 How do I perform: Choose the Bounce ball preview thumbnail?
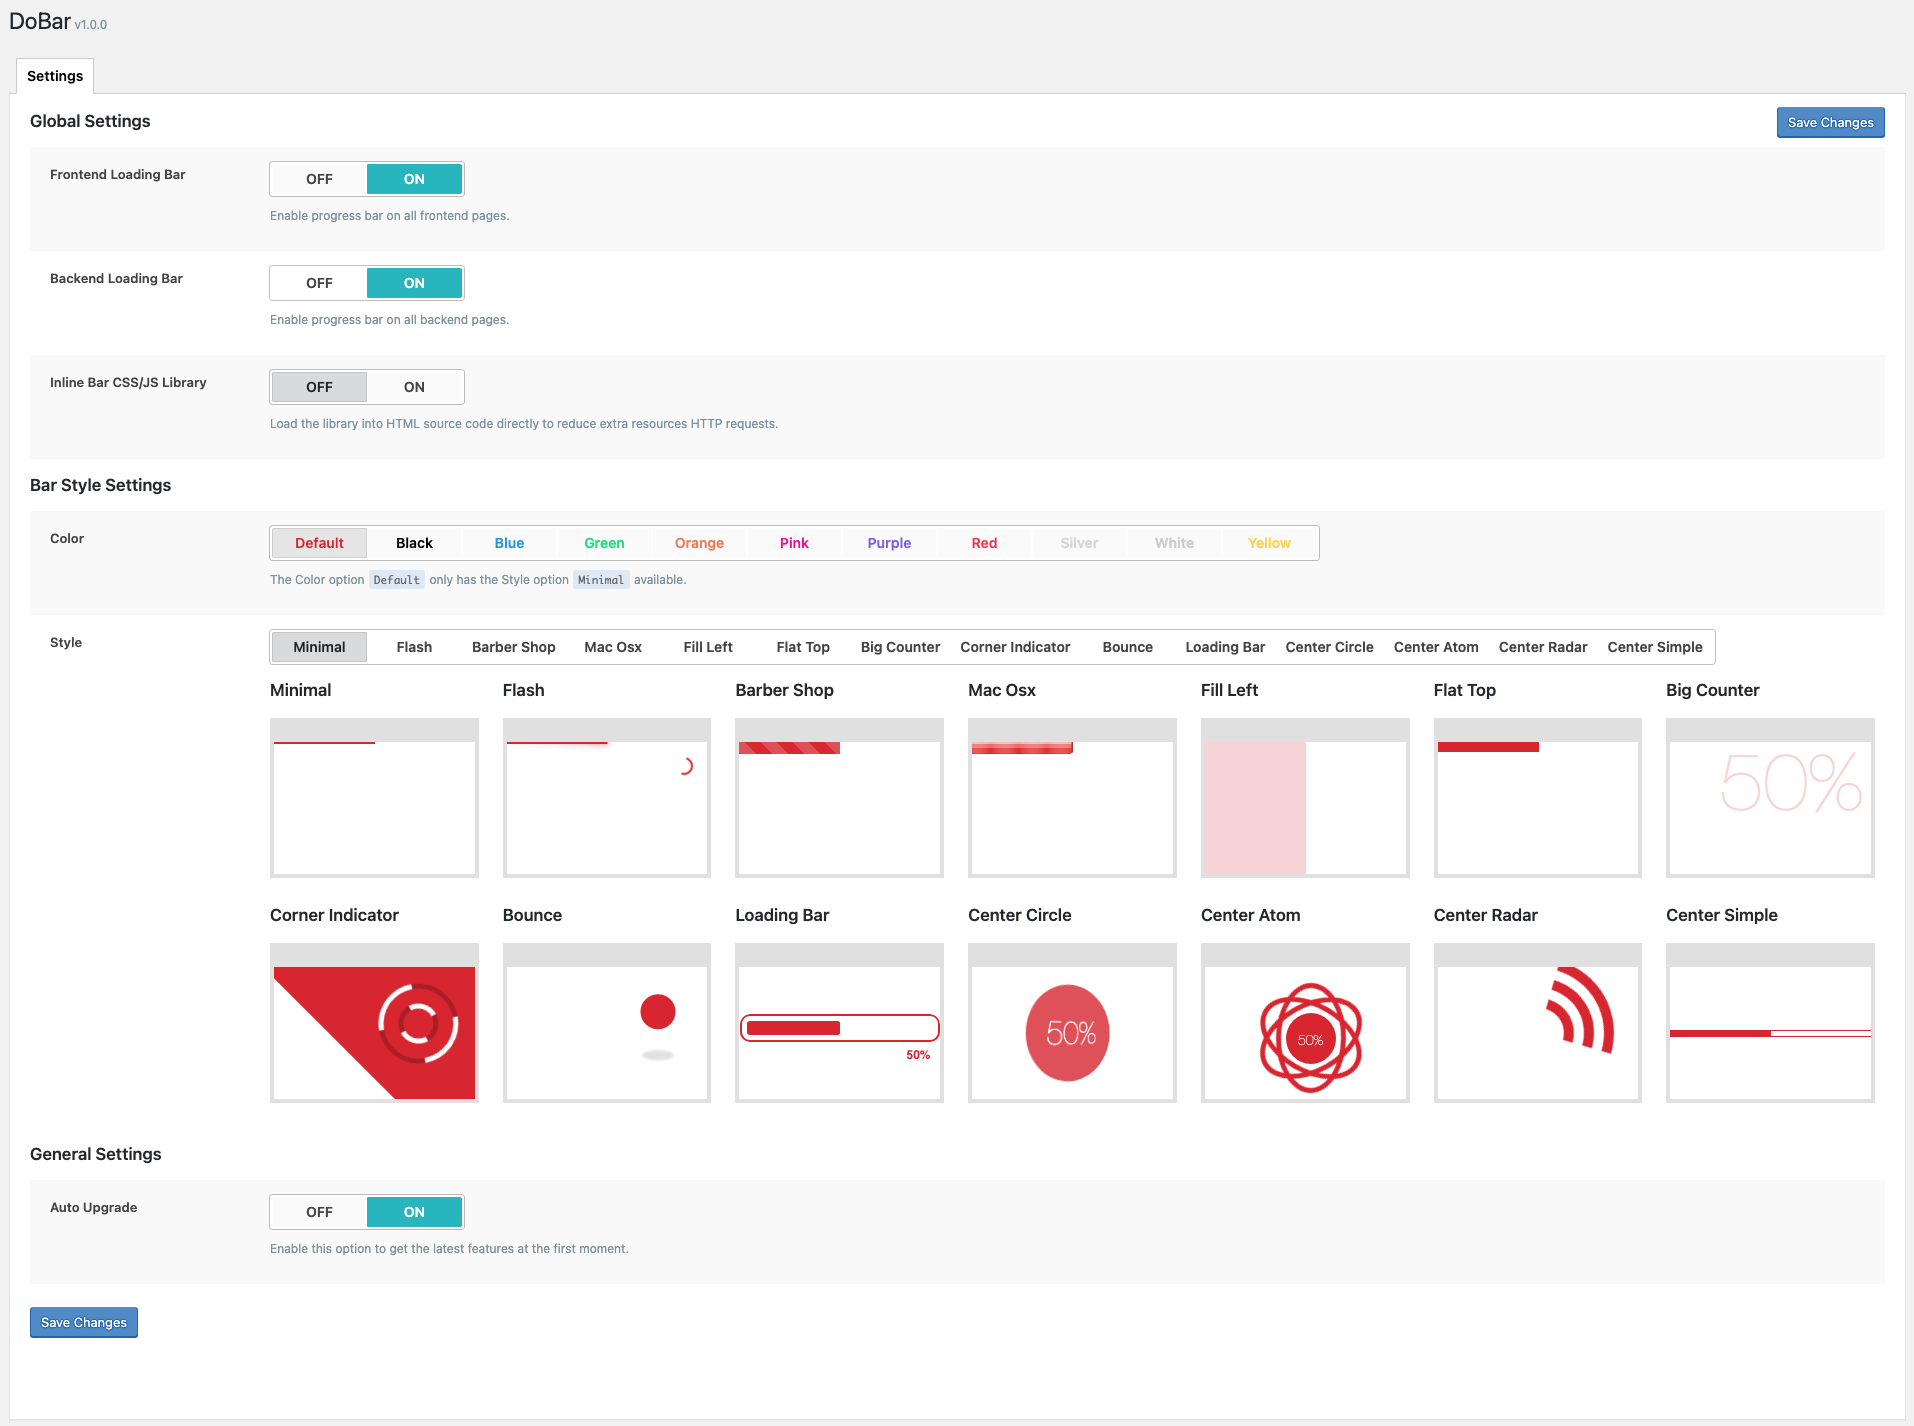click(607, 1022)
